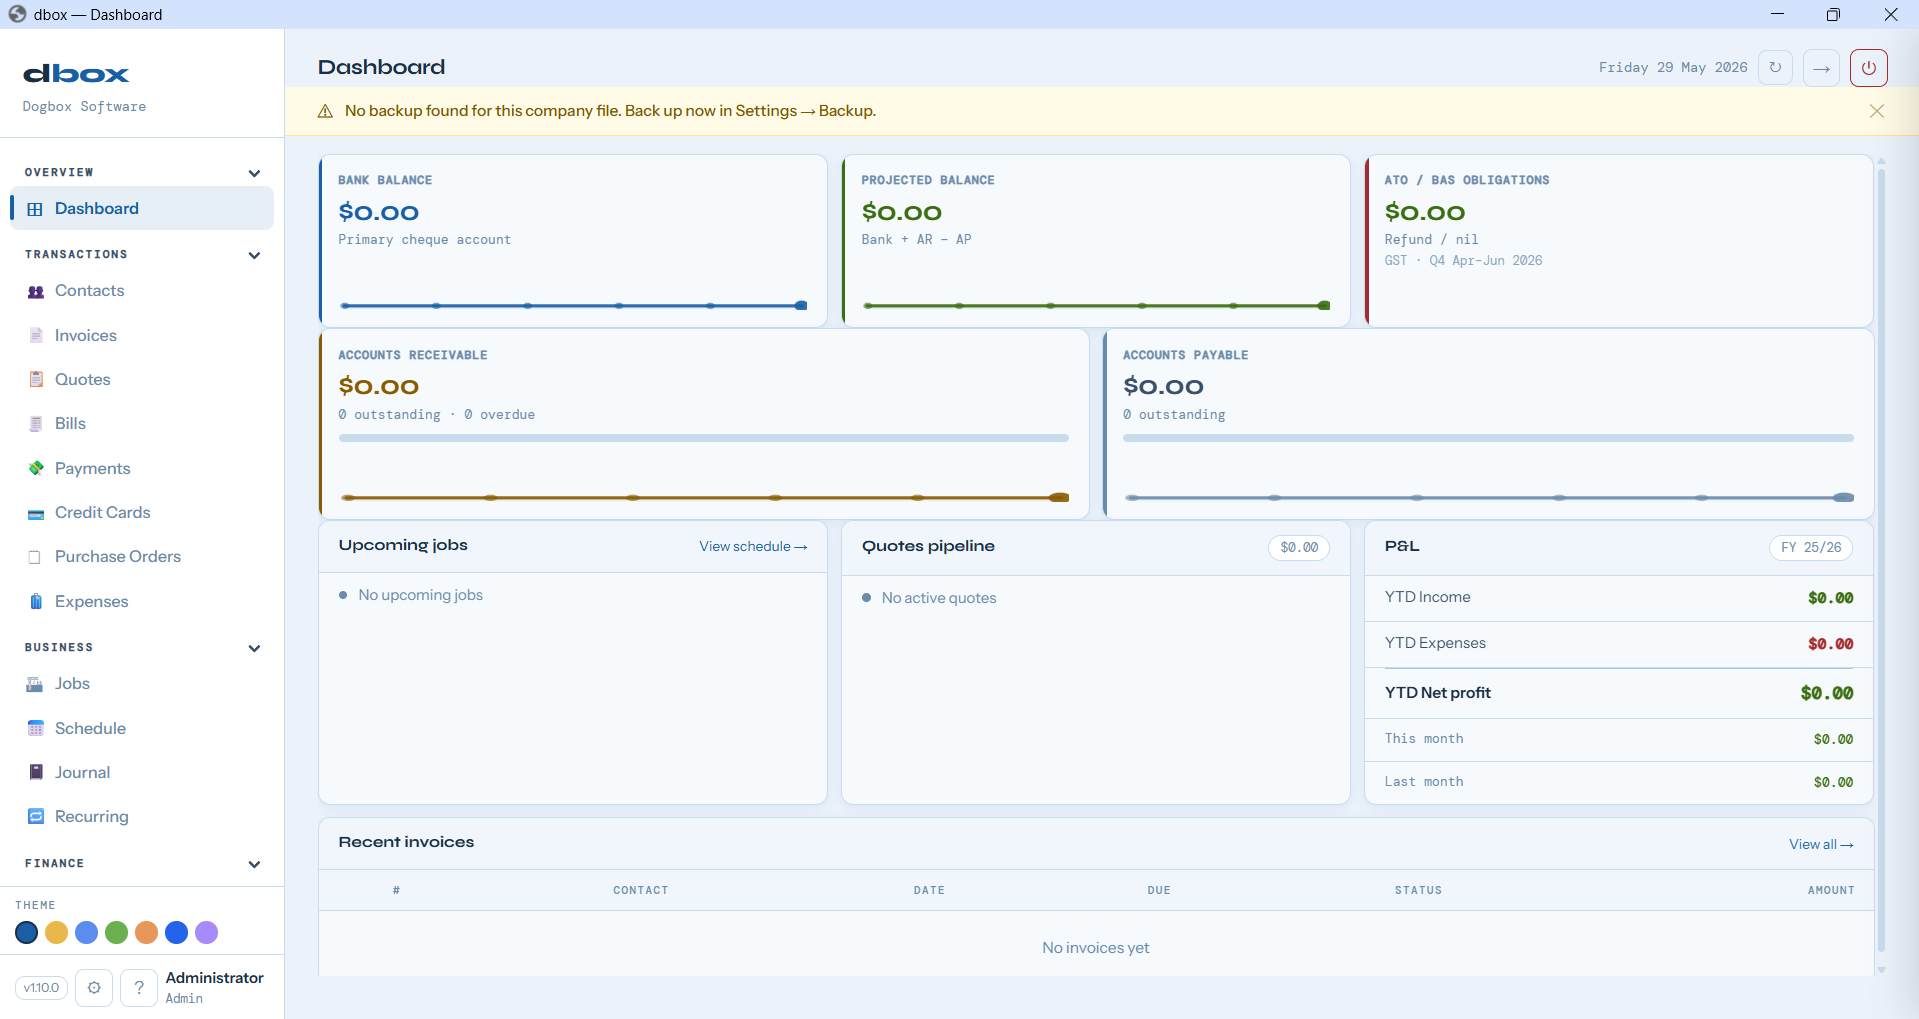
Task: Click the YTD Net profit row
Action: pyautogui.click(x=1619, y=693)
